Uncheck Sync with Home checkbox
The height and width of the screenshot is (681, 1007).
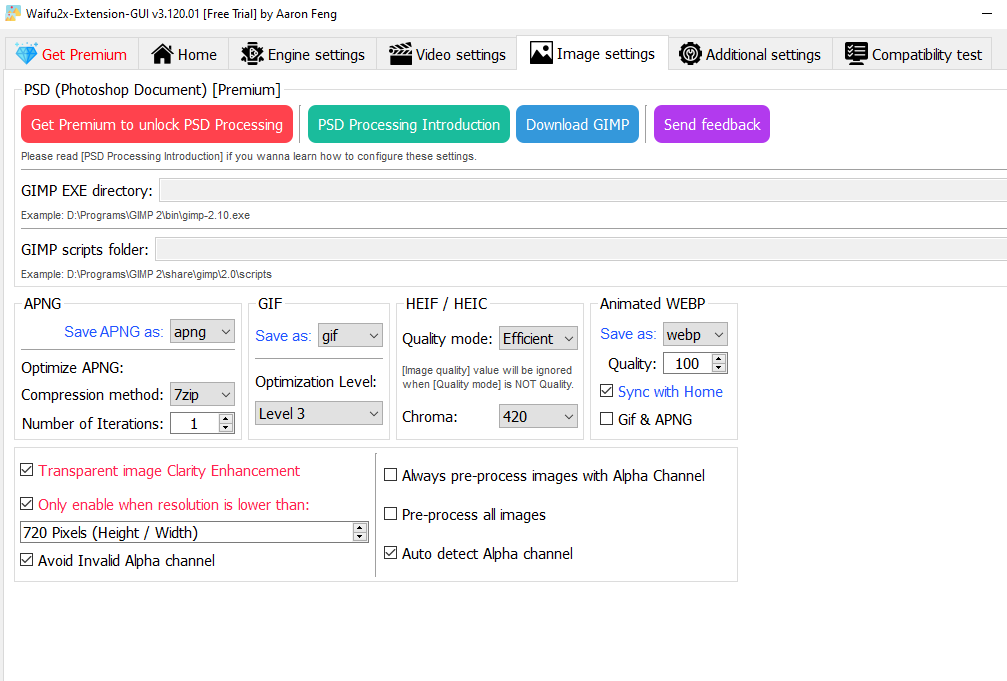coord(606,391)
